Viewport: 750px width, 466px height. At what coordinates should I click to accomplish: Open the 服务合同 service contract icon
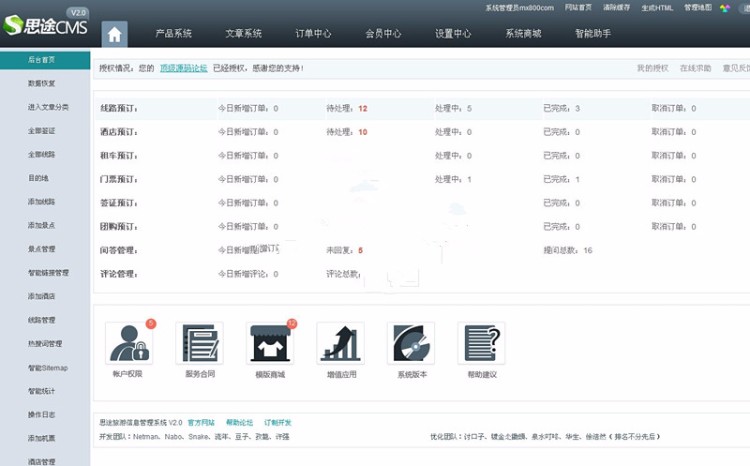pyautogui.click(x=199, y=343)
